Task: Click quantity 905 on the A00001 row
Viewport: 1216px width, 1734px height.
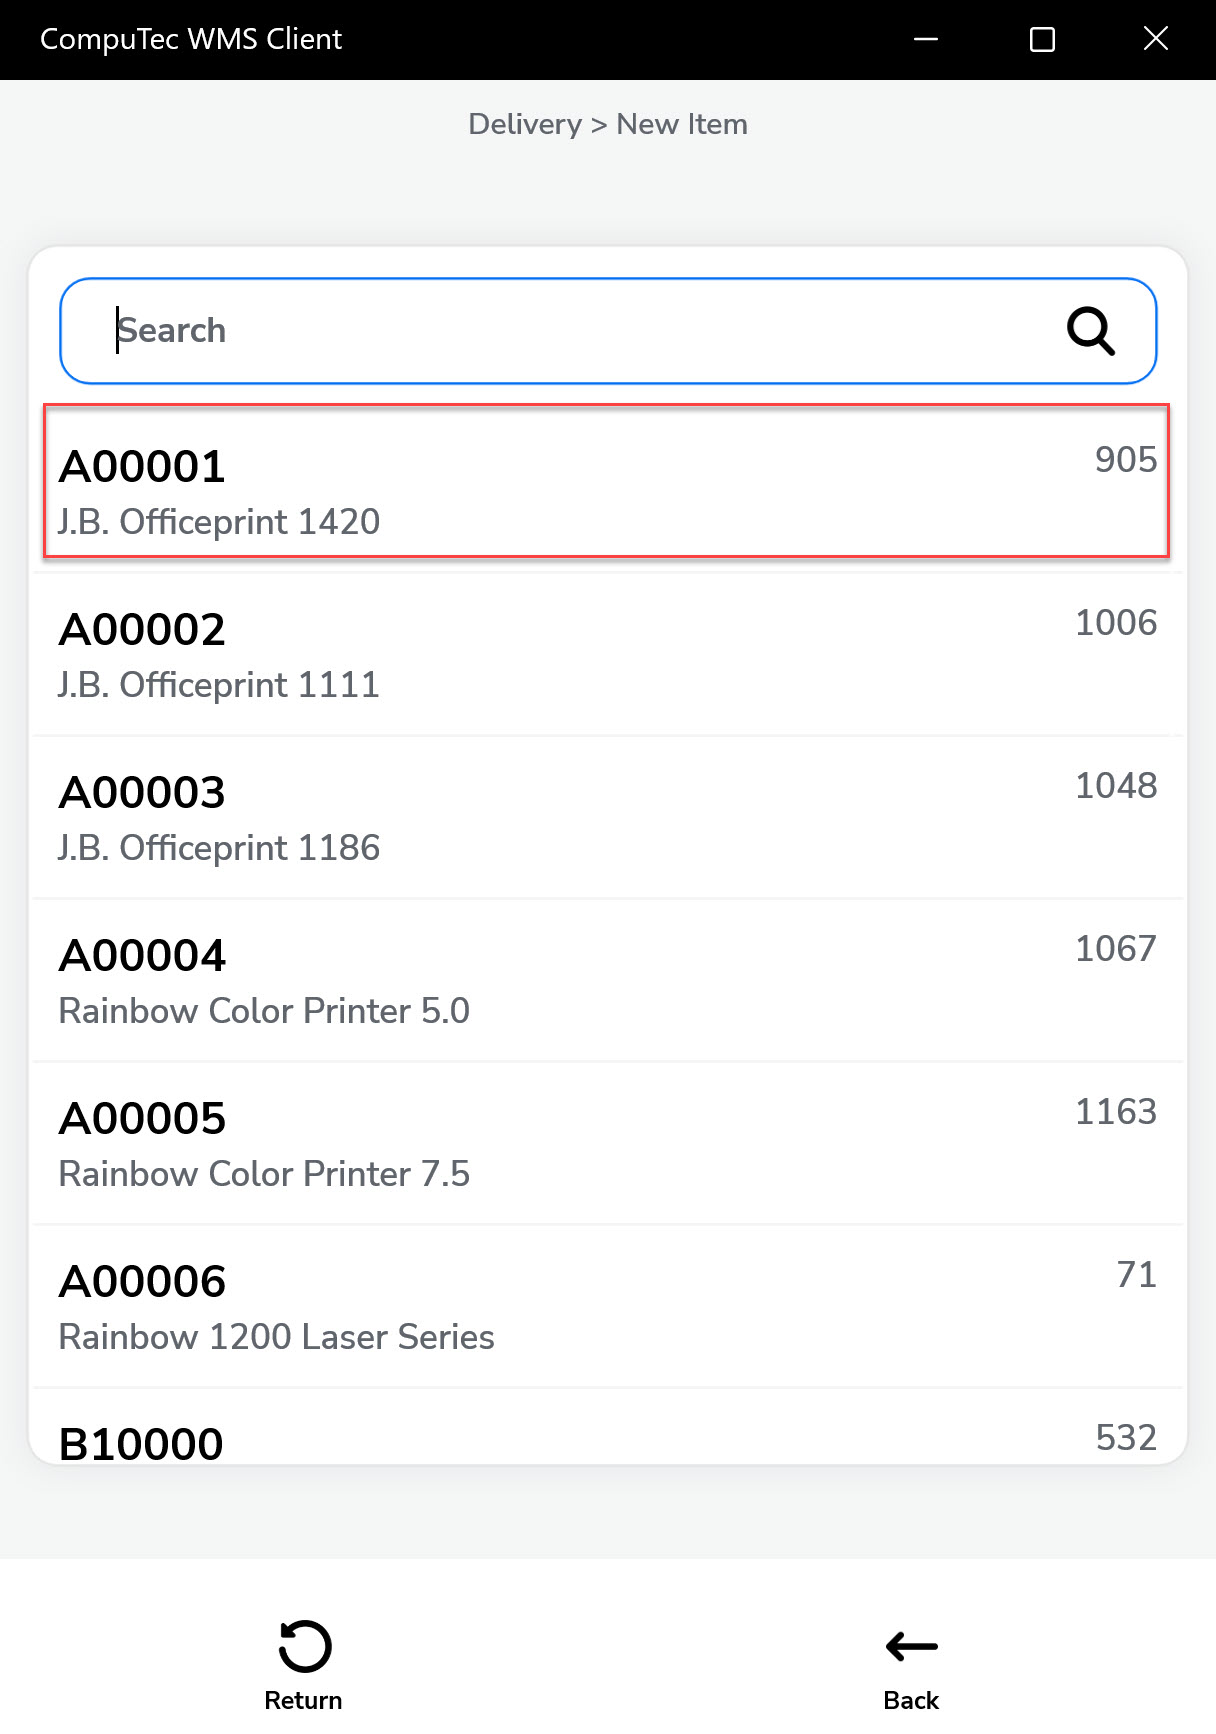Action: pyautogui.click(x=1125, y=460)
